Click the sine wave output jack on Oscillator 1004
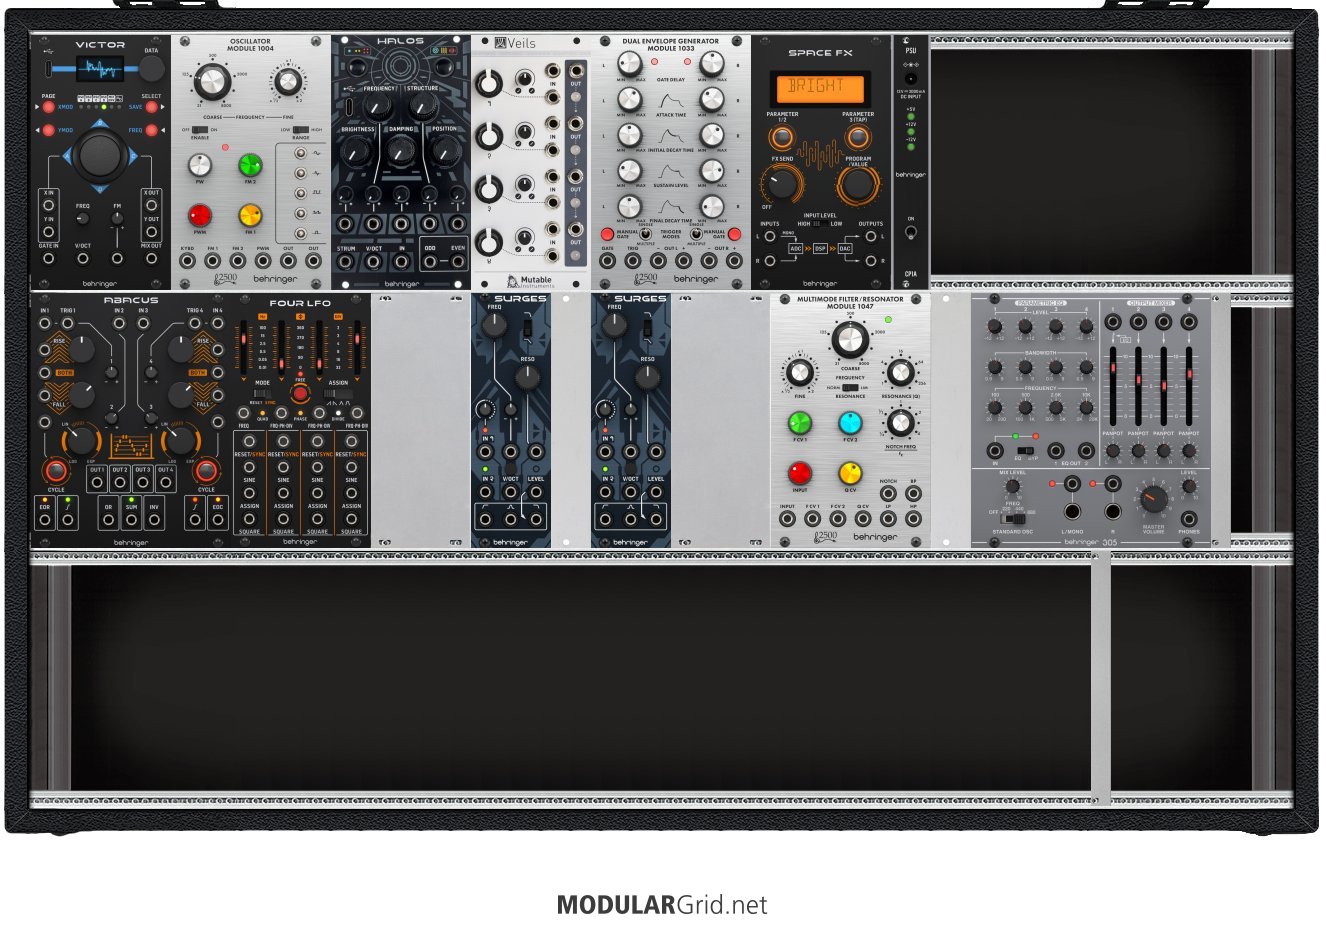This screenshot has height=926, width=1326. [x=300, y=154]
